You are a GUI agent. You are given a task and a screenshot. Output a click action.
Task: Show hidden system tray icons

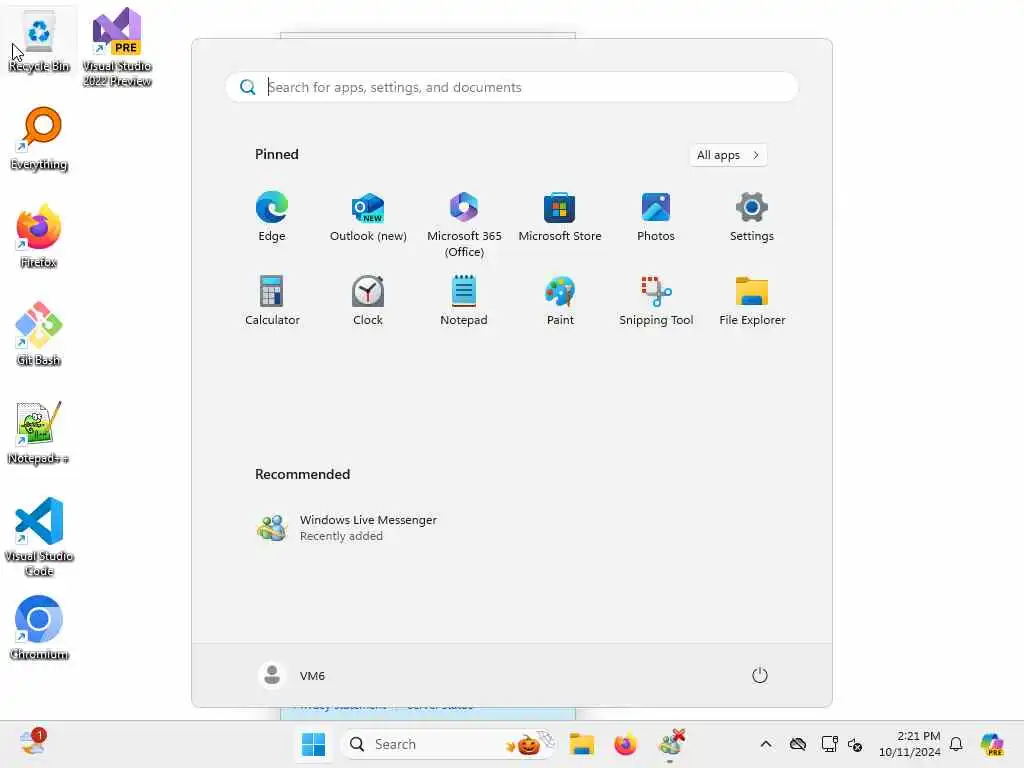766,744
